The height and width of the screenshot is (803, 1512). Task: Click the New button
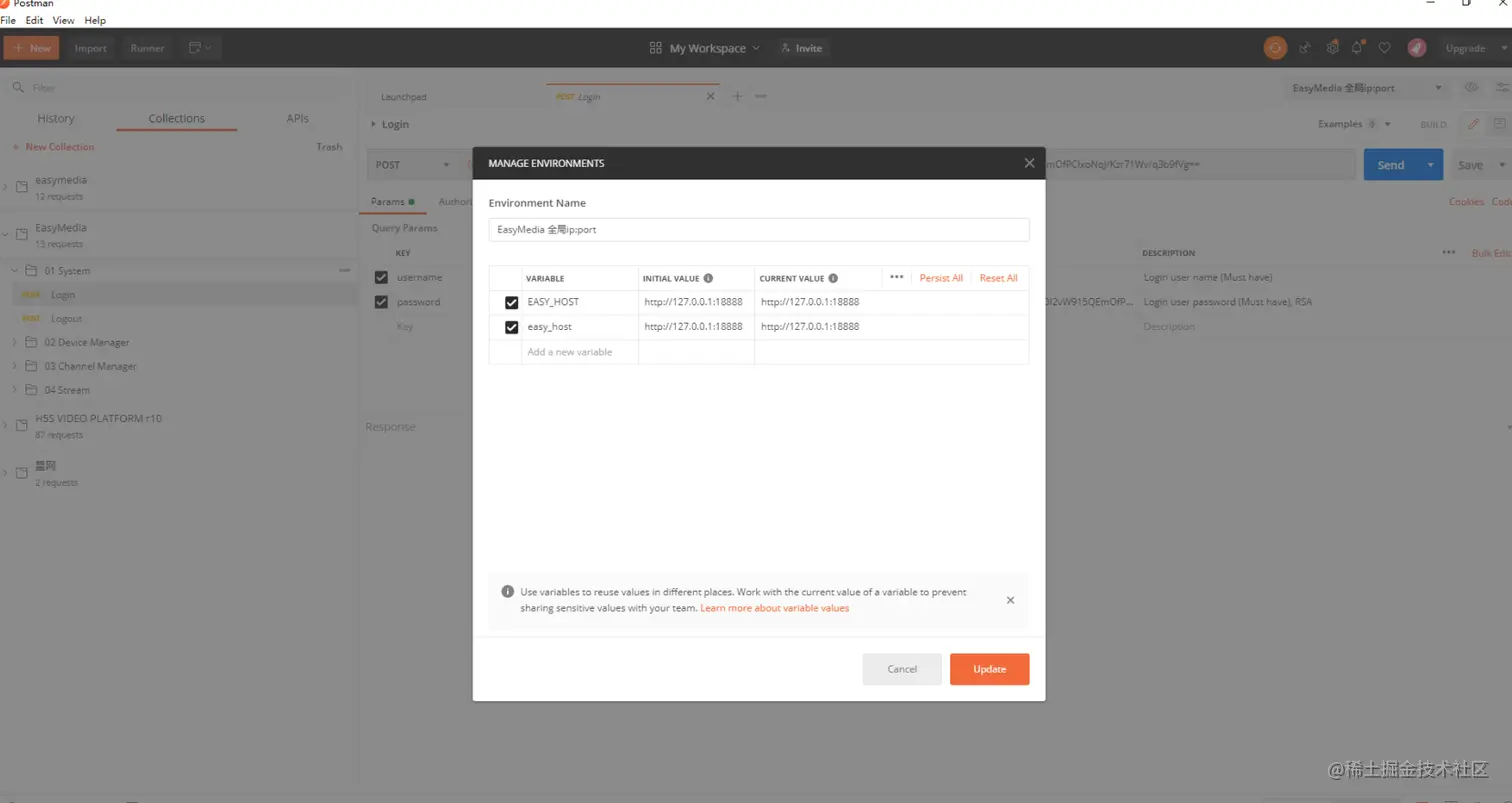(x=31, y=48)
